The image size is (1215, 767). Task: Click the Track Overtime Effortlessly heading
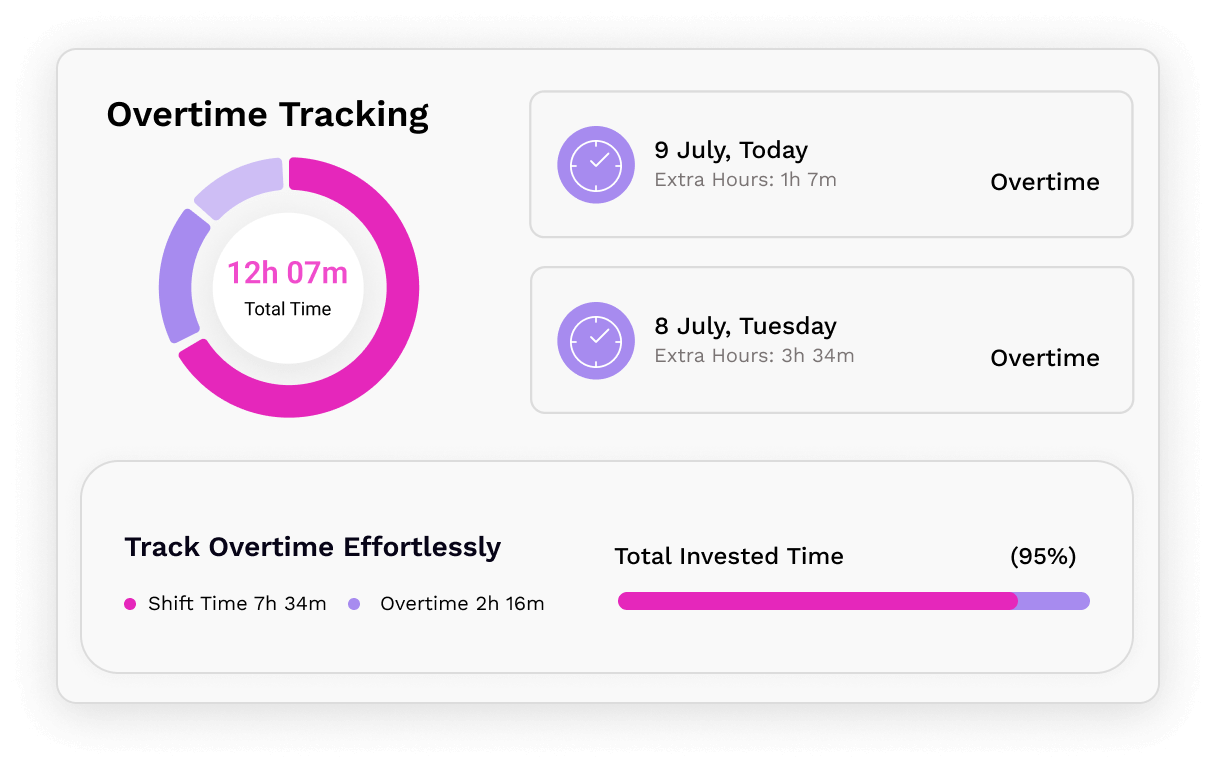point(313,547)
